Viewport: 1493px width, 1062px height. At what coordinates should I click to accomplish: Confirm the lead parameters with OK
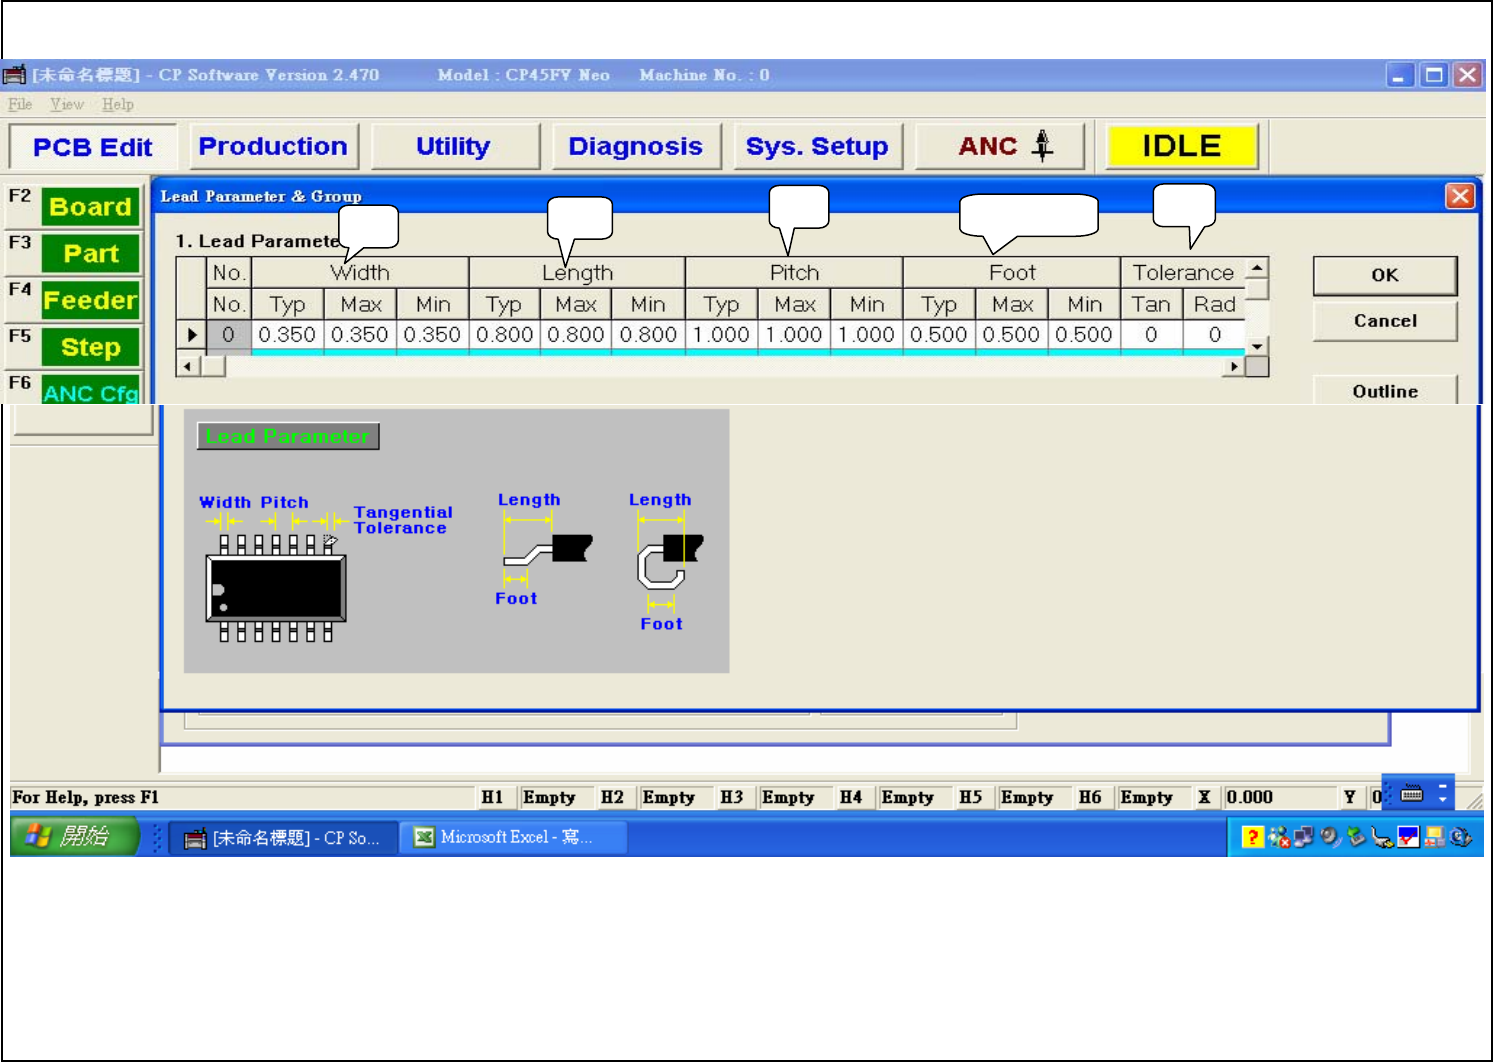pyautogui.click(x=1385, y=275)
